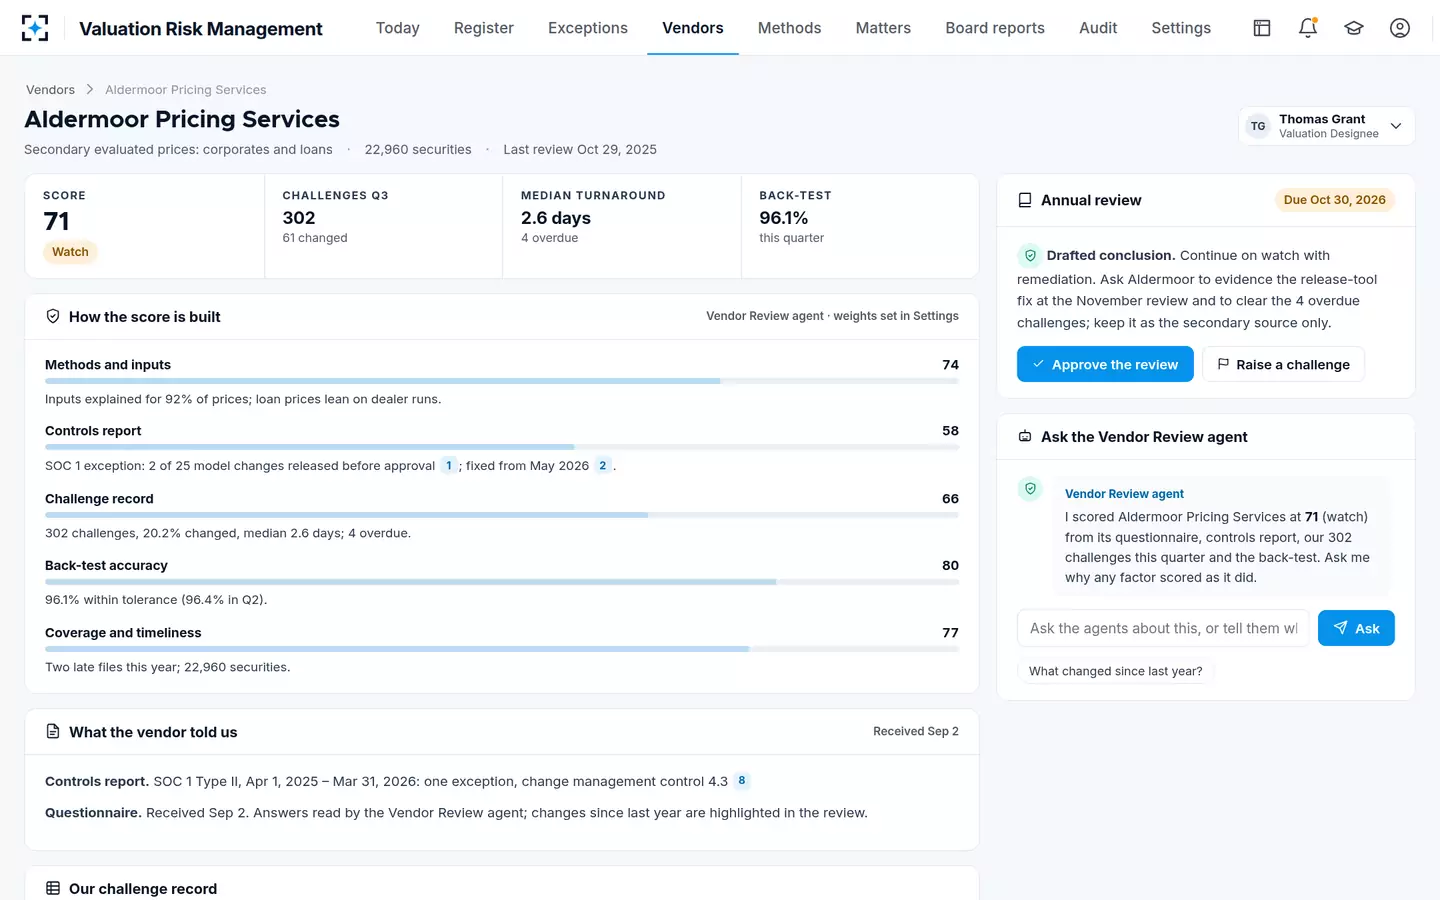Click the Vendor Review agent avatar badge
1440x900 pixels.
[x=1030, y=489]
